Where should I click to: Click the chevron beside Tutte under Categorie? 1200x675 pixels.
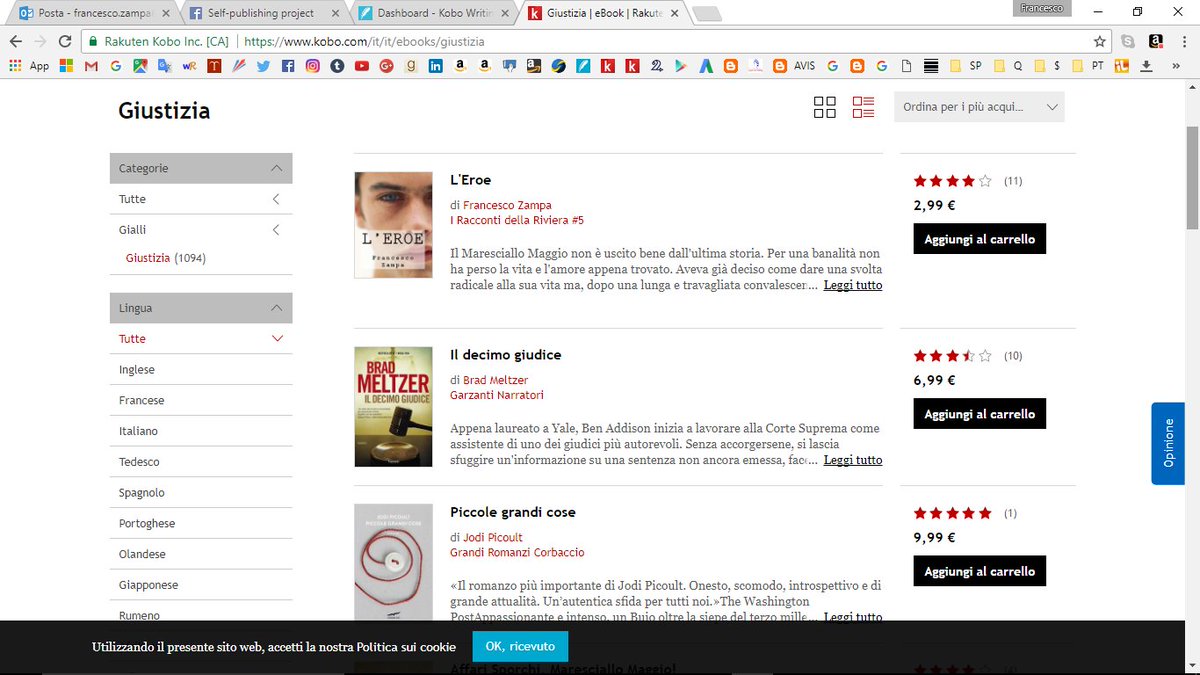277,199
